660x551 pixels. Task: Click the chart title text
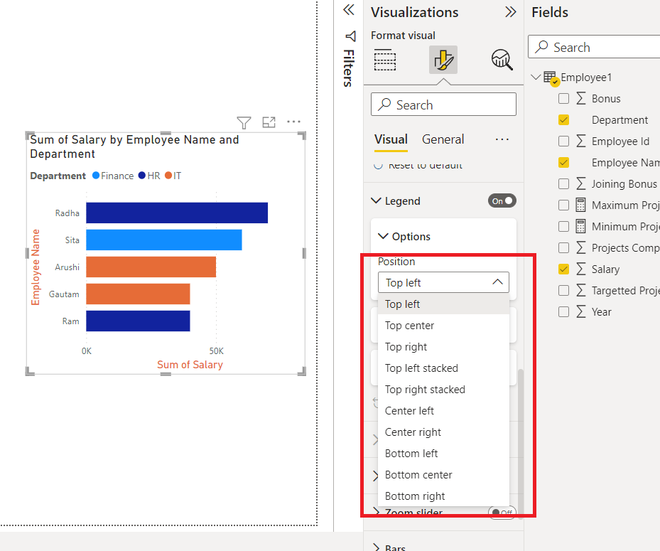pos(134,146)
